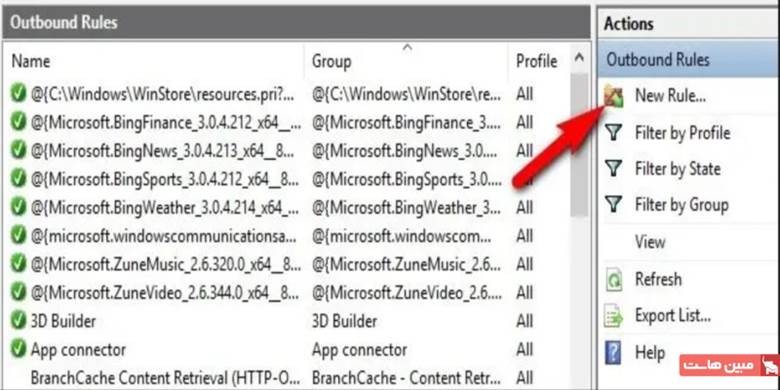Sort by the Profile column header
The height and width of the screenshot is (390, 780).
(536, 62)
